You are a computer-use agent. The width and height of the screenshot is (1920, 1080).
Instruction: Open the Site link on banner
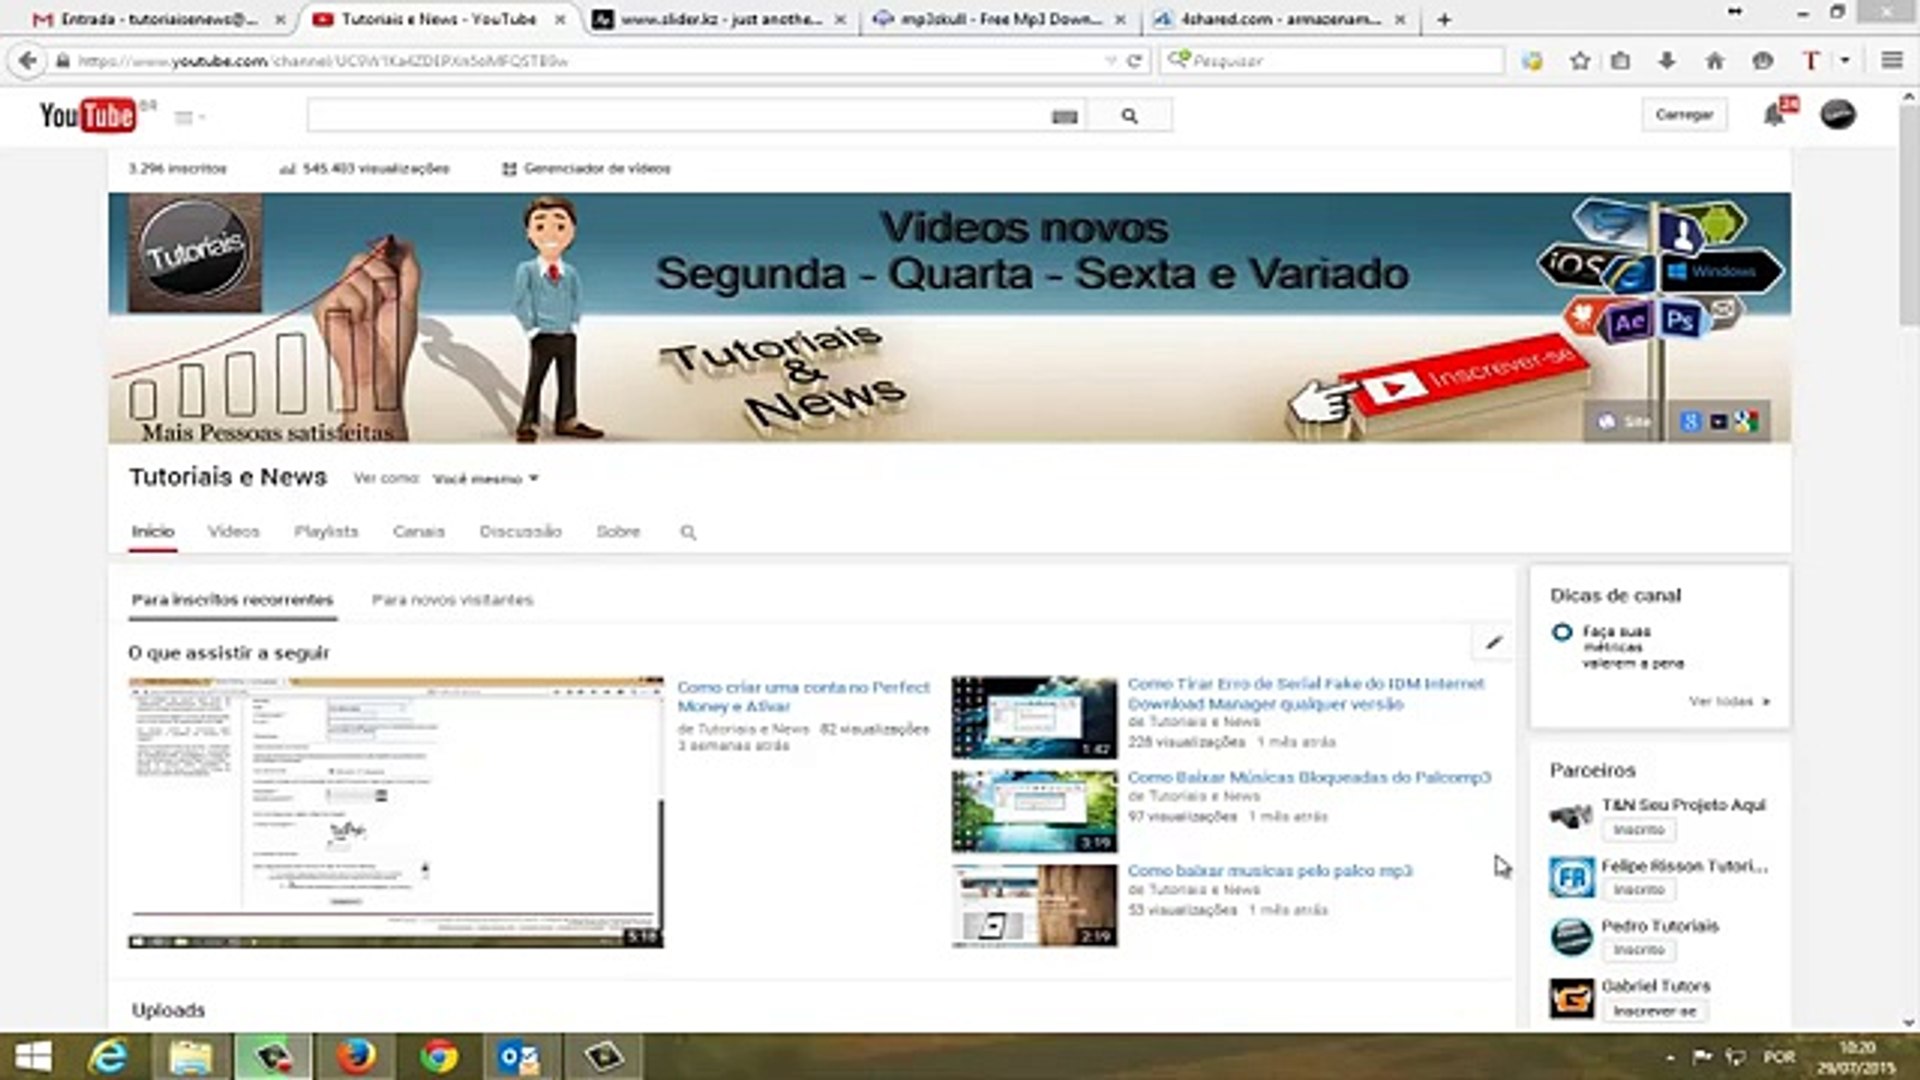(x=1625, y=421)
